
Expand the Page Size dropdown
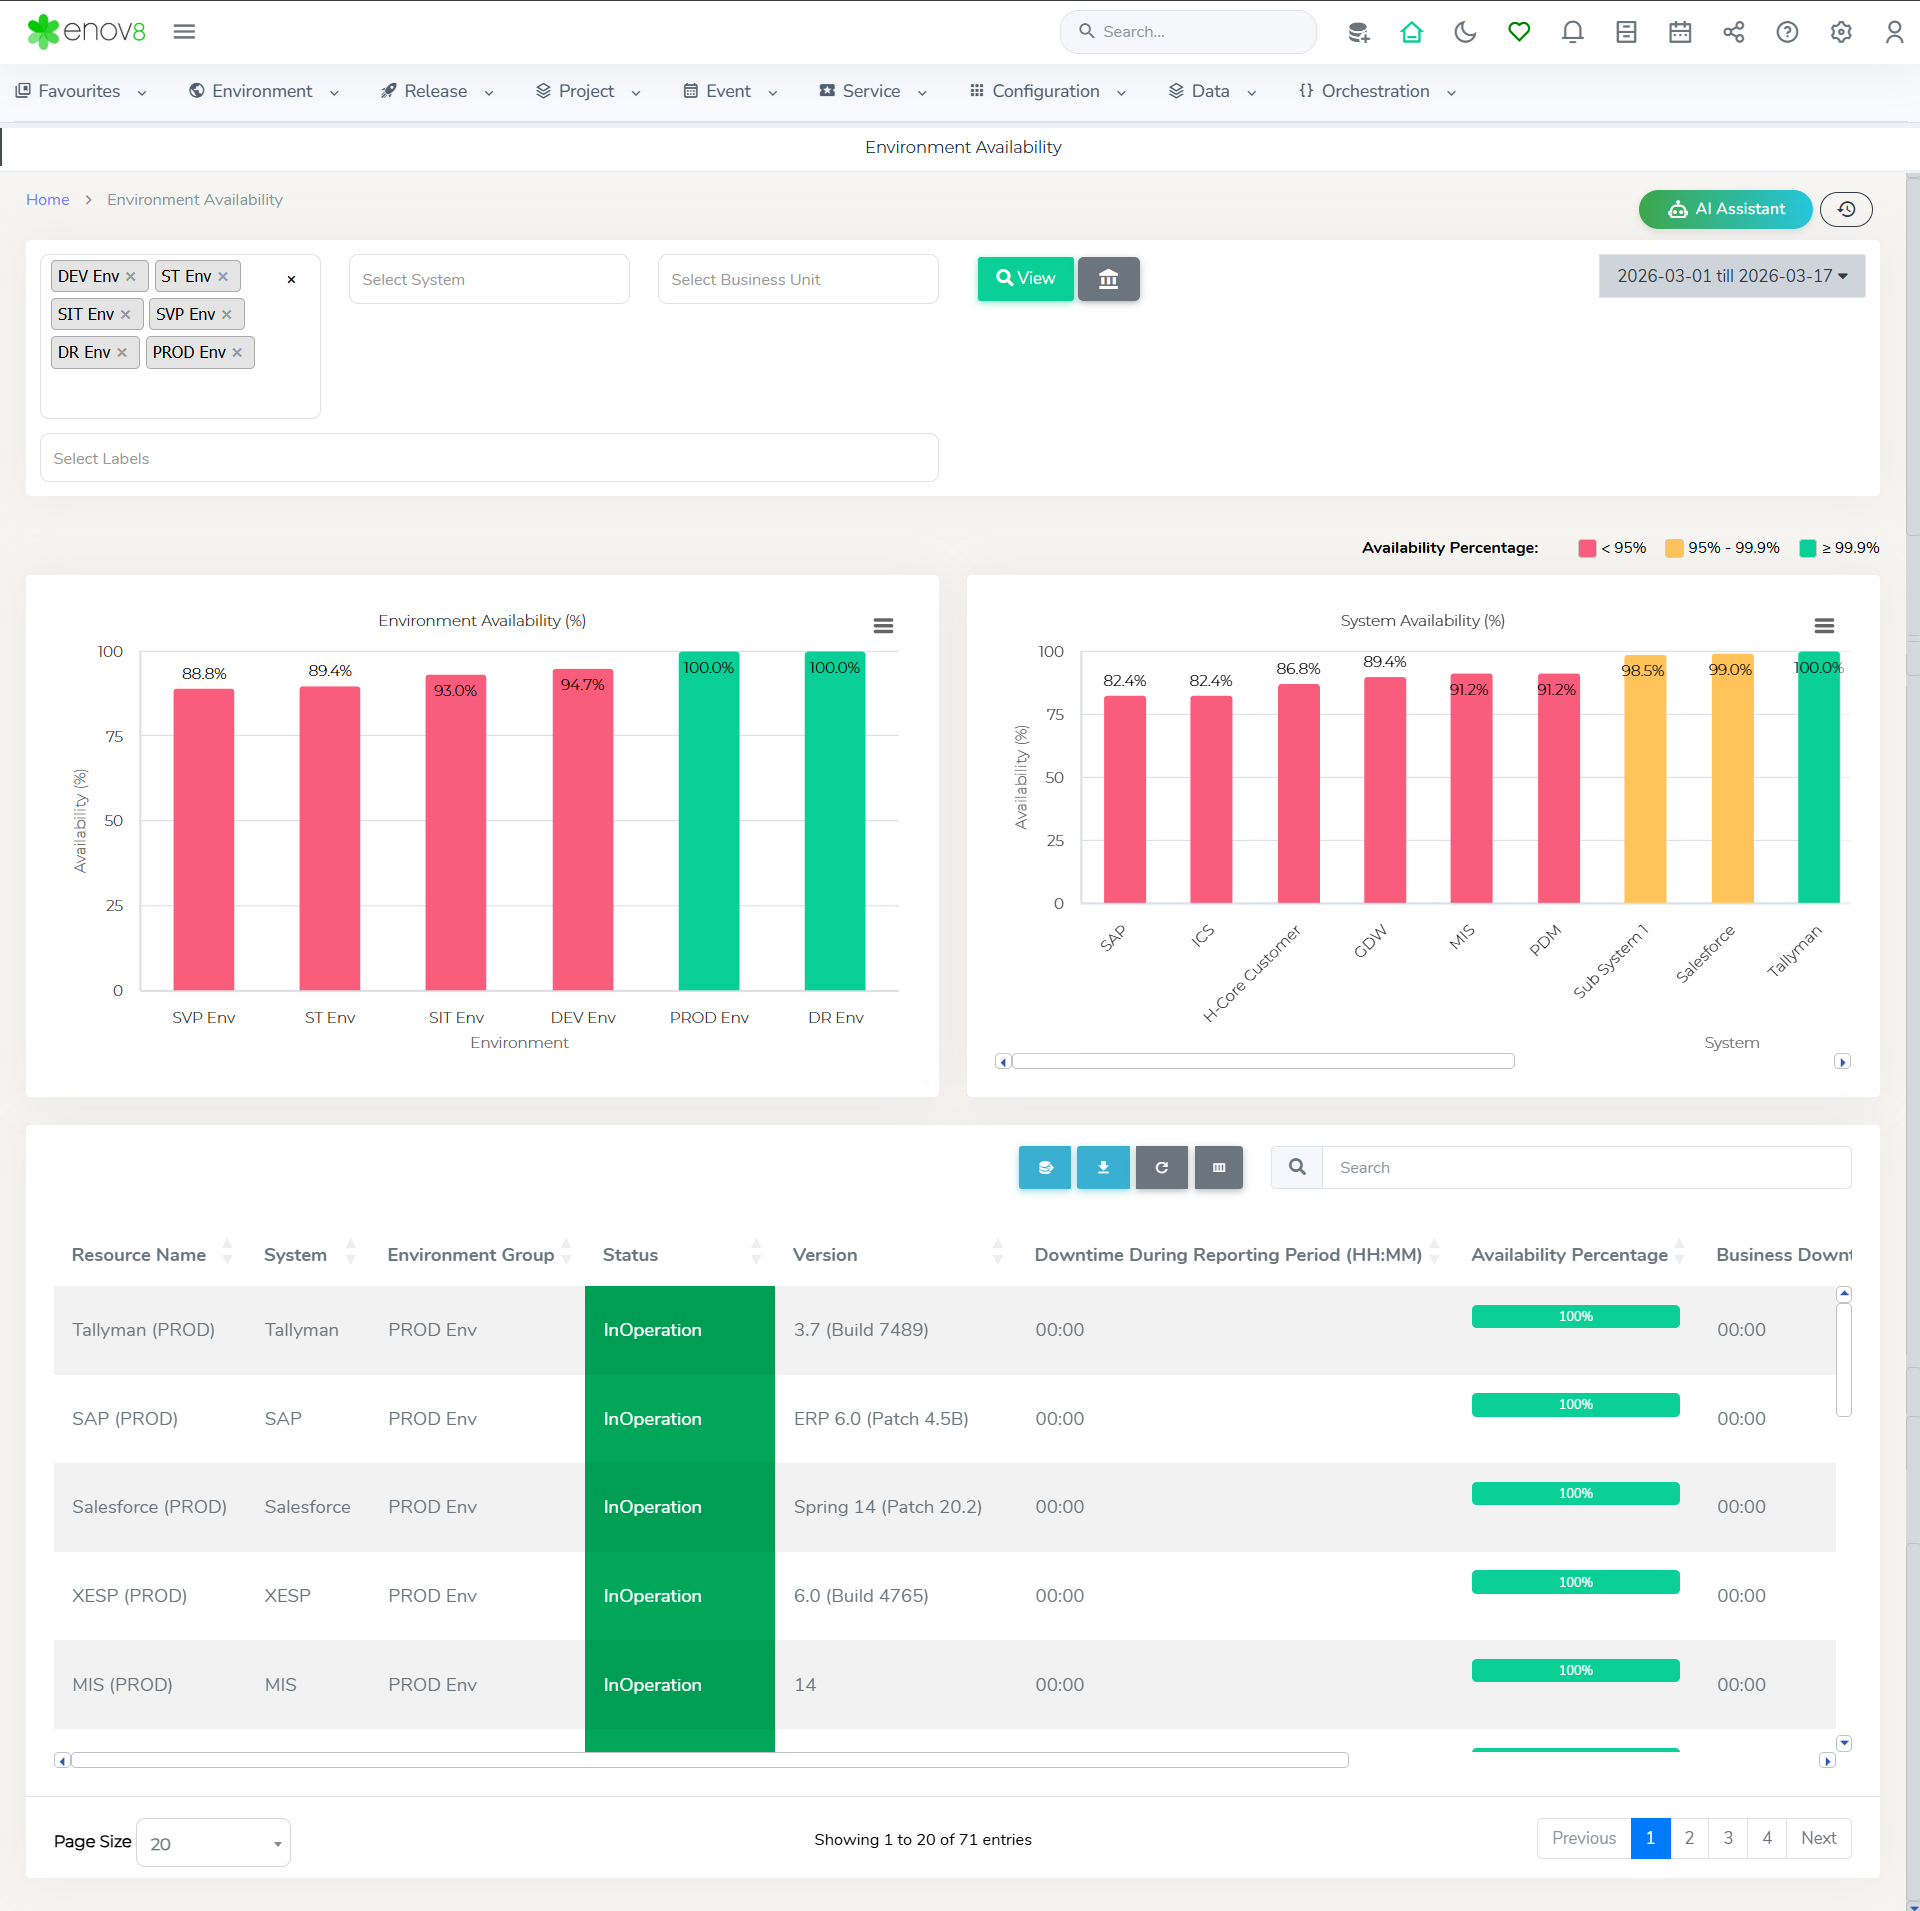coord(213,1843)
